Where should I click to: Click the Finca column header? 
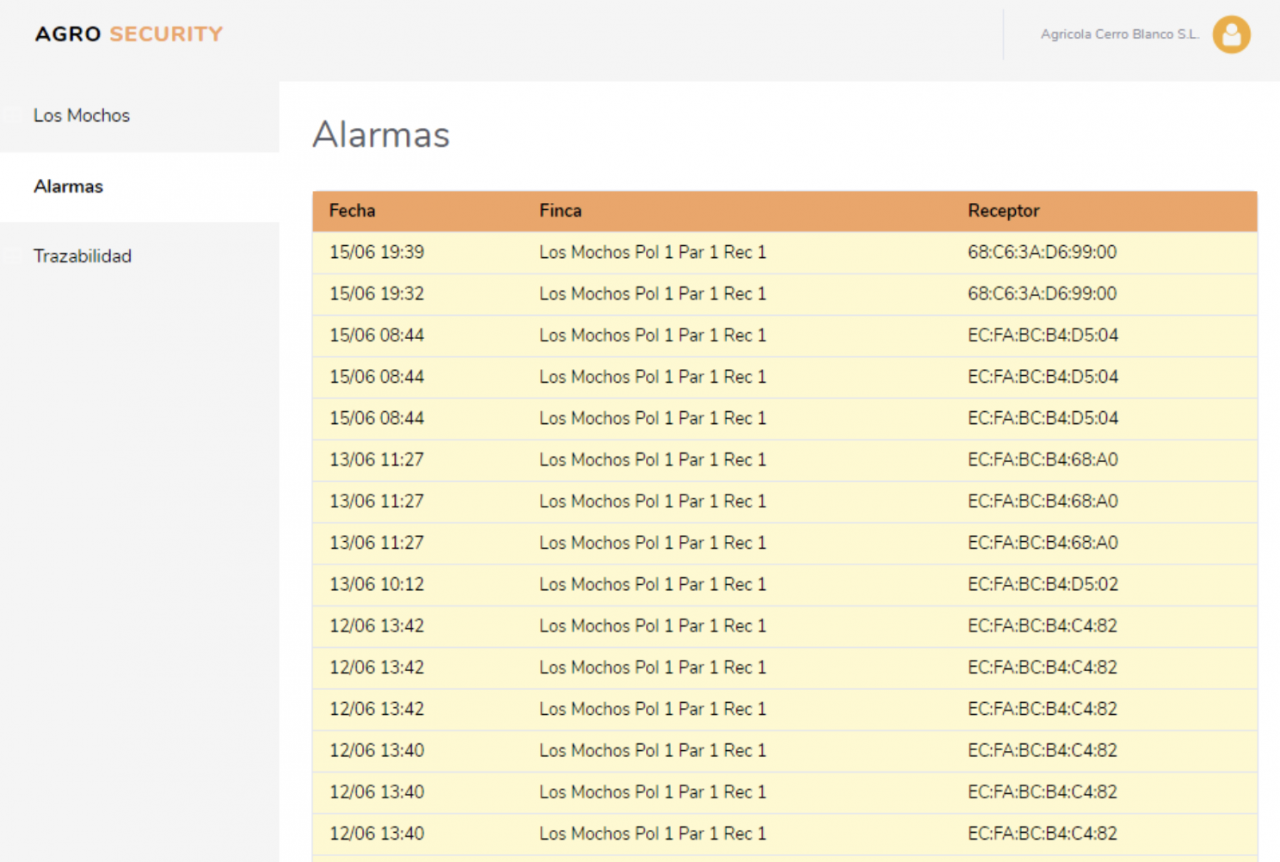[x=560, y=211]
